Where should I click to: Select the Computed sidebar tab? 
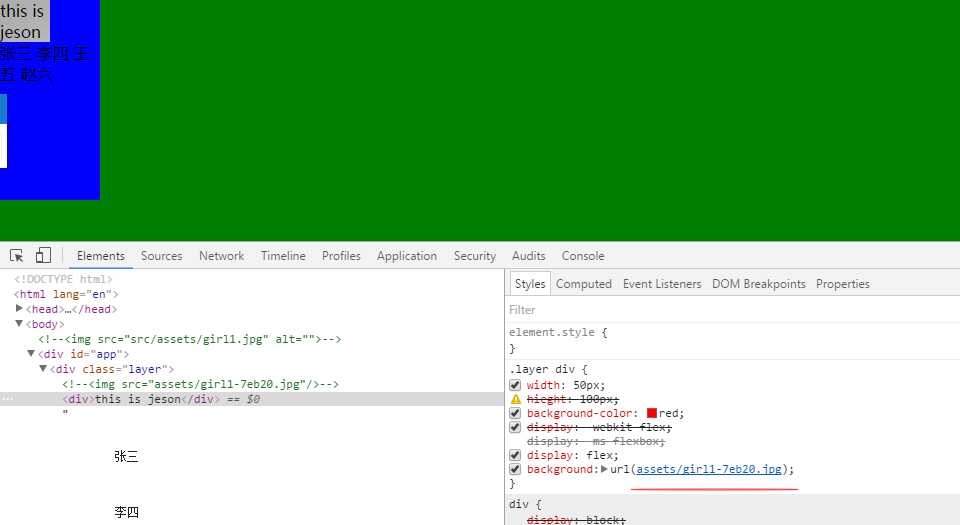[583, 284]
